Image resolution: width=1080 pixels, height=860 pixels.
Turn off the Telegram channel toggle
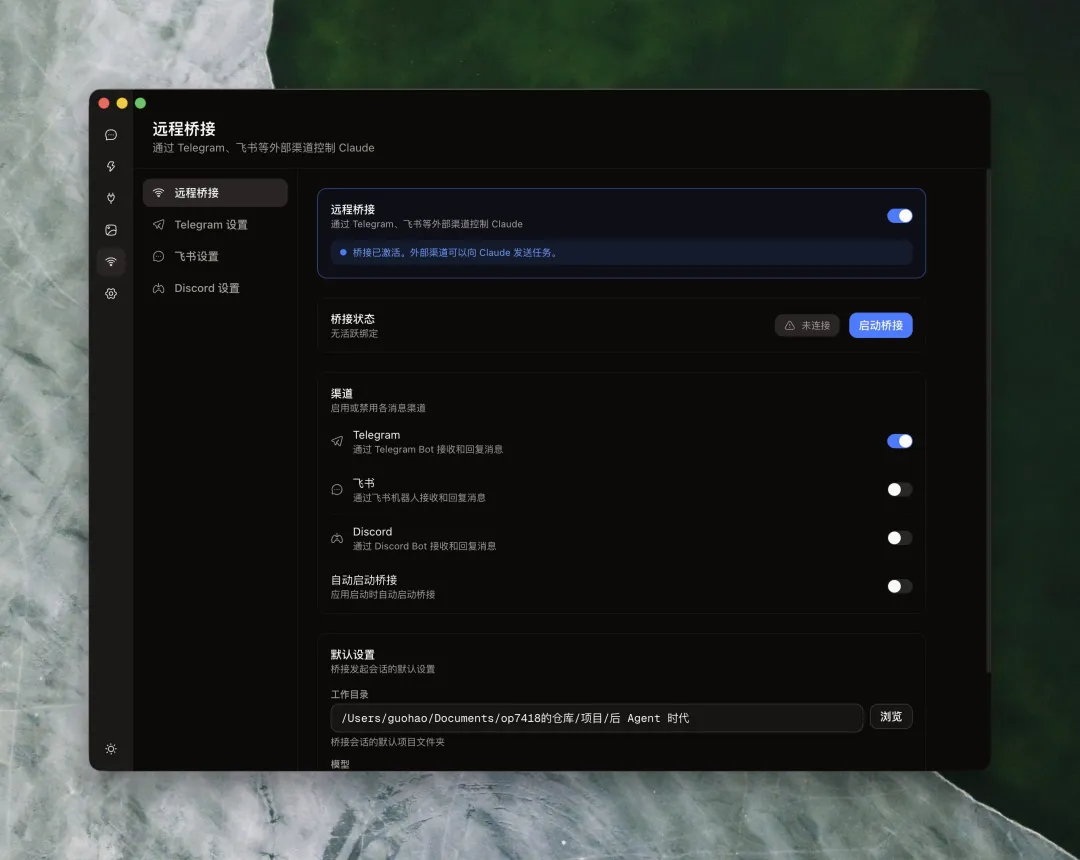click(899, 441)
